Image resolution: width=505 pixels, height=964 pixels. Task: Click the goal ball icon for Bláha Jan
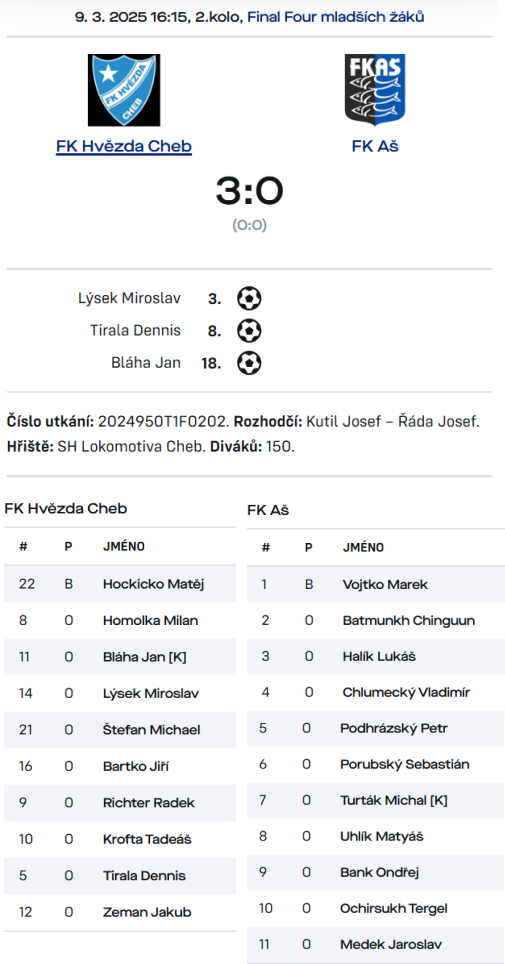[249, 363]
